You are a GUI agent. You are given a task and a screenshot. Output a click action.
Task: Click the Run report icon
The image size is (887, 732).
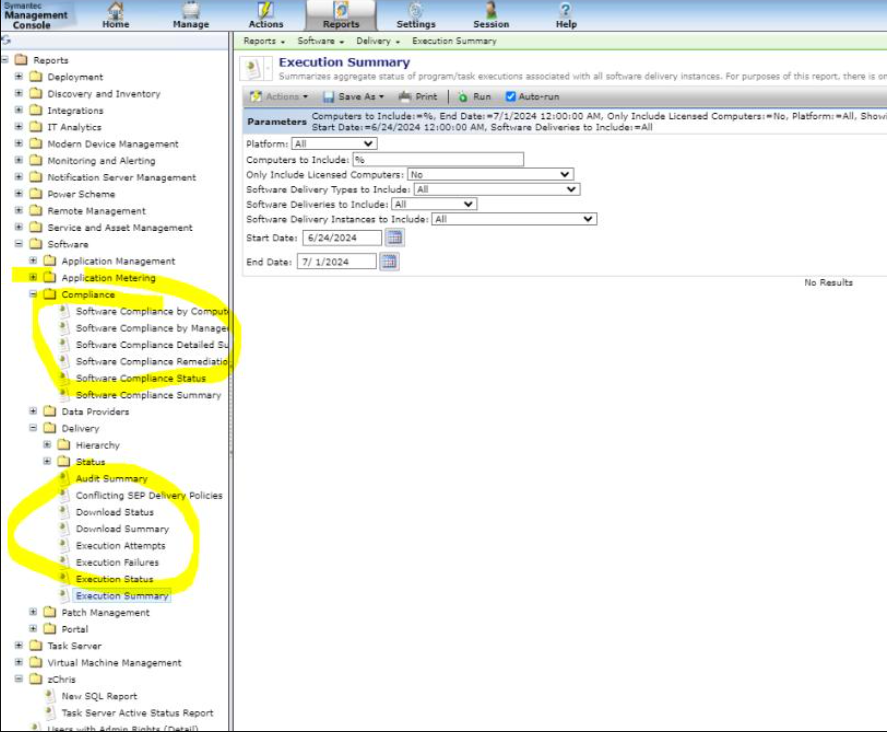tap(463, 97)
